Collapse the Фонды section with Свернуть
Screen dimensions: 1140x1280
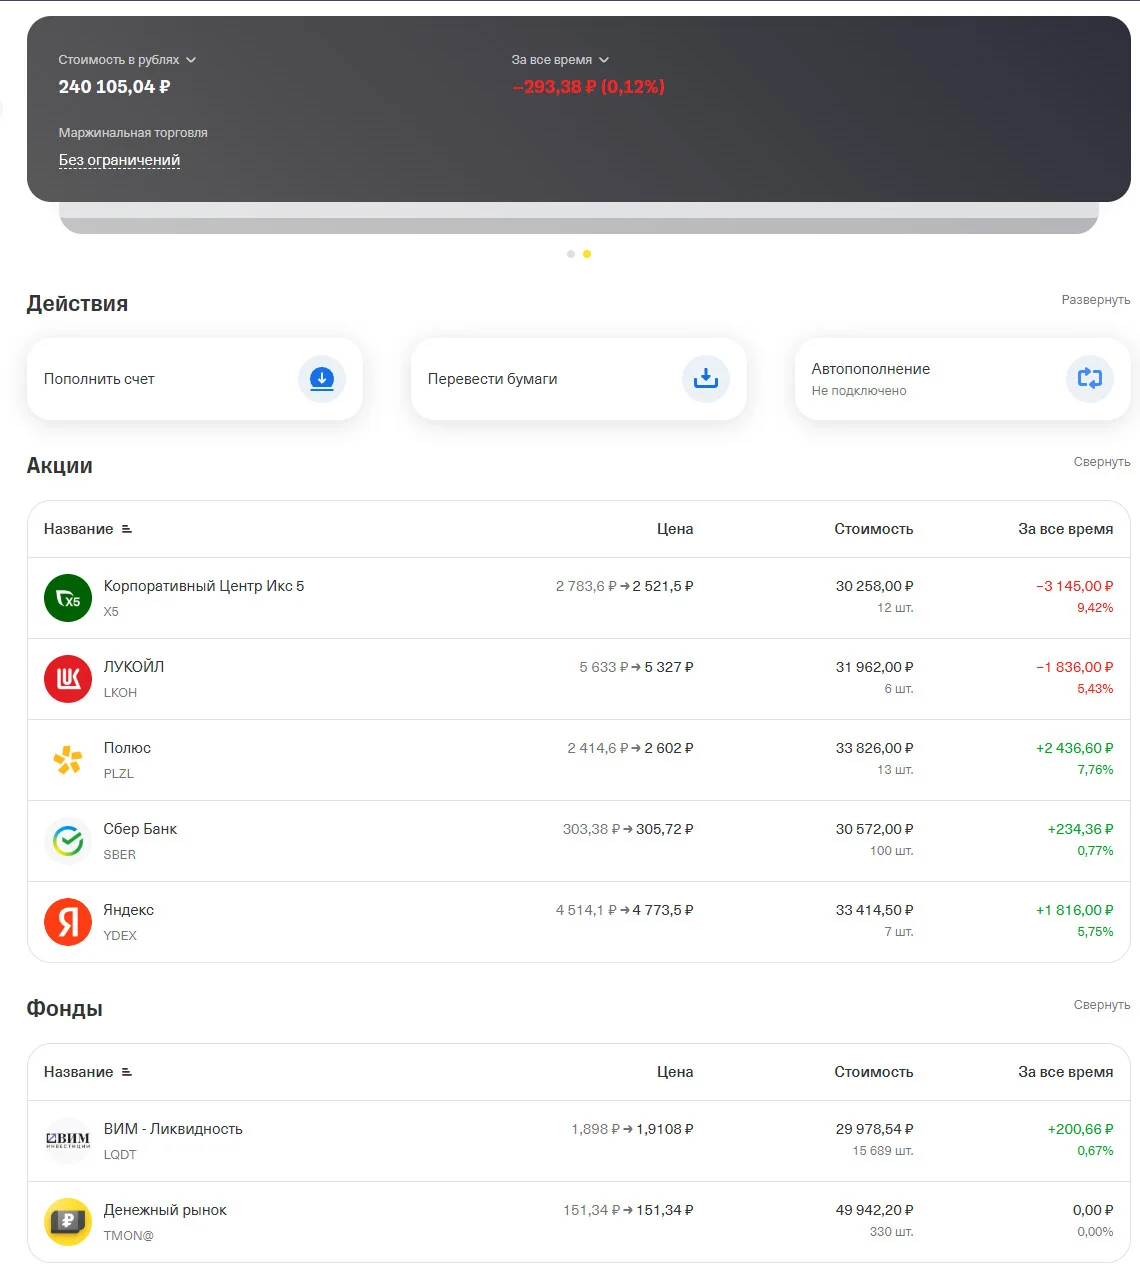coord(1102,1005)
